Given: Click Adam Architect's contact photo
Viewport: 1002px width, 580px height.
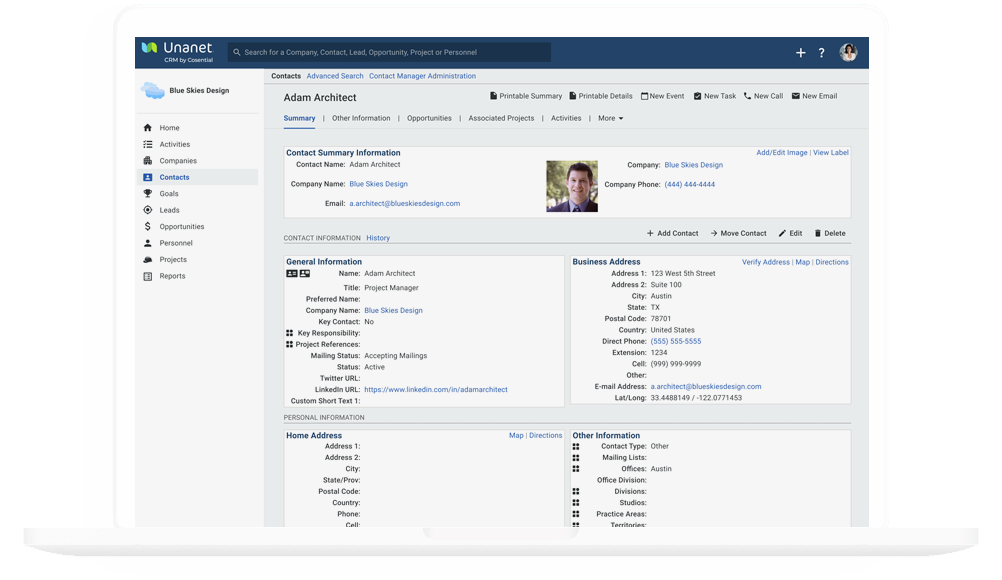Looking at the screenshot, I should point(572,186).
